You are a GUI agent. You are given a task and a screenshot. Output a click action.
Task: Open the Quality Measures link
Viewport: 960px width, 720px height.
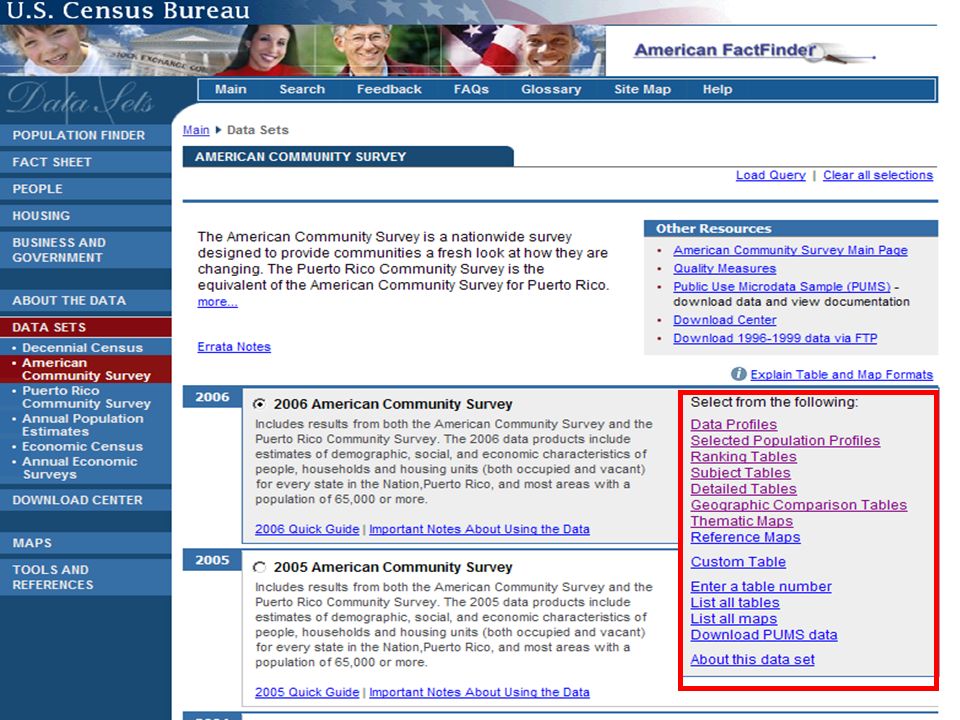pyautogui.click(x=724, y=268)
